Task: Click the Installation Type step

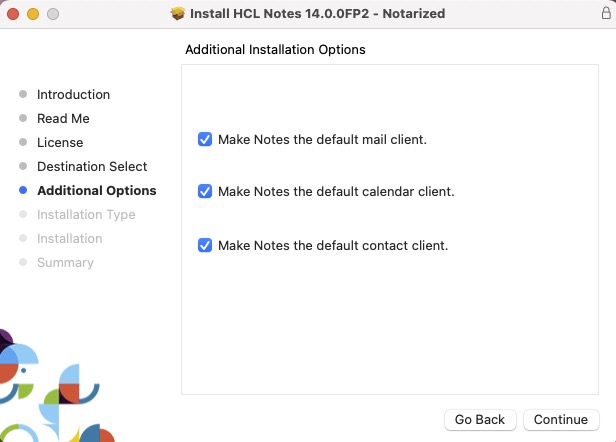Action: (86, 215)
